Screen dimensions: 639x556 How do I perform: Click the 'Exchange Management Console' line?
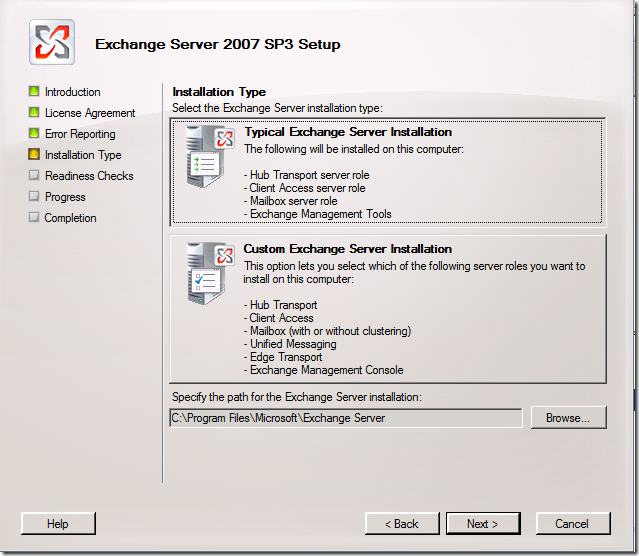pos(324,370)
